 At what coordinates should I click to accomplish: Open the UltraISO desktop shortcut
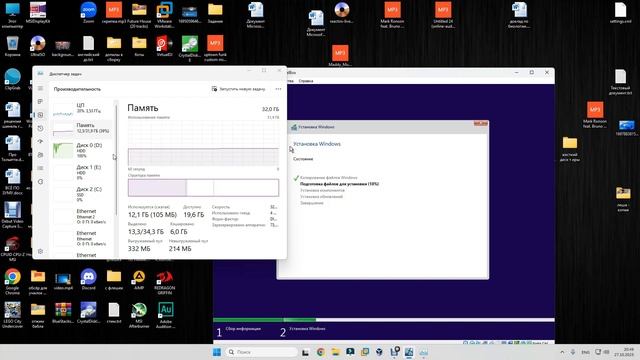[38, 46]
